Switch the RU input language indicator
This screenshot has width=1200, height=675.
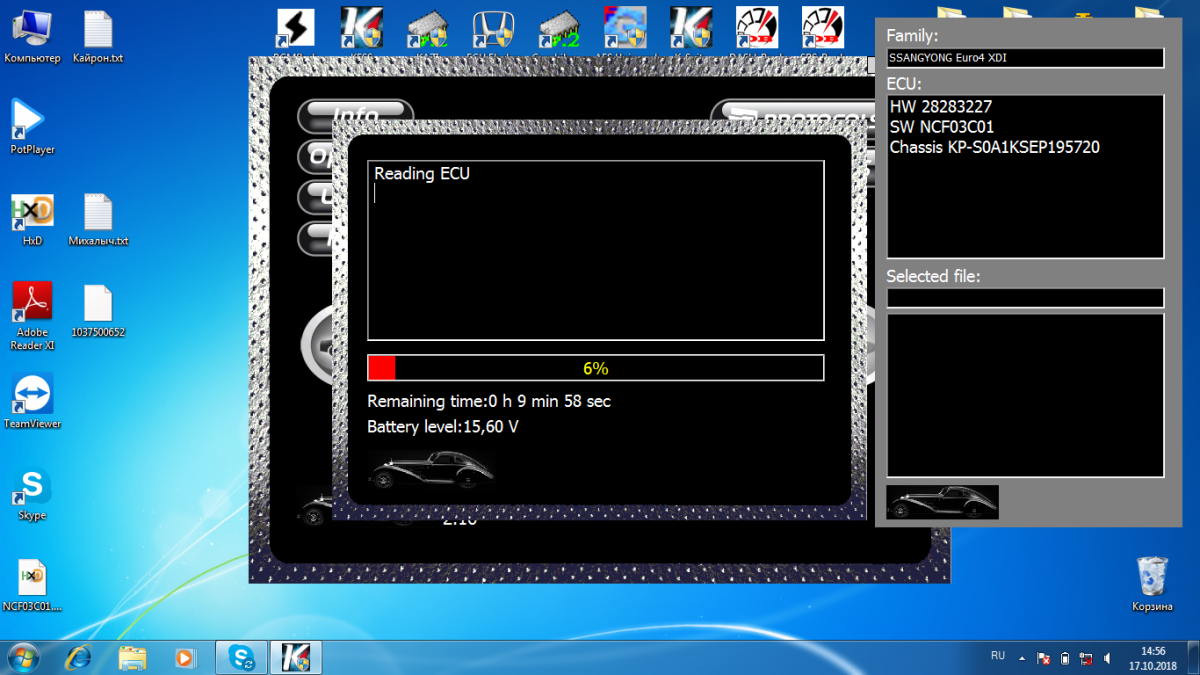point(998,656)
